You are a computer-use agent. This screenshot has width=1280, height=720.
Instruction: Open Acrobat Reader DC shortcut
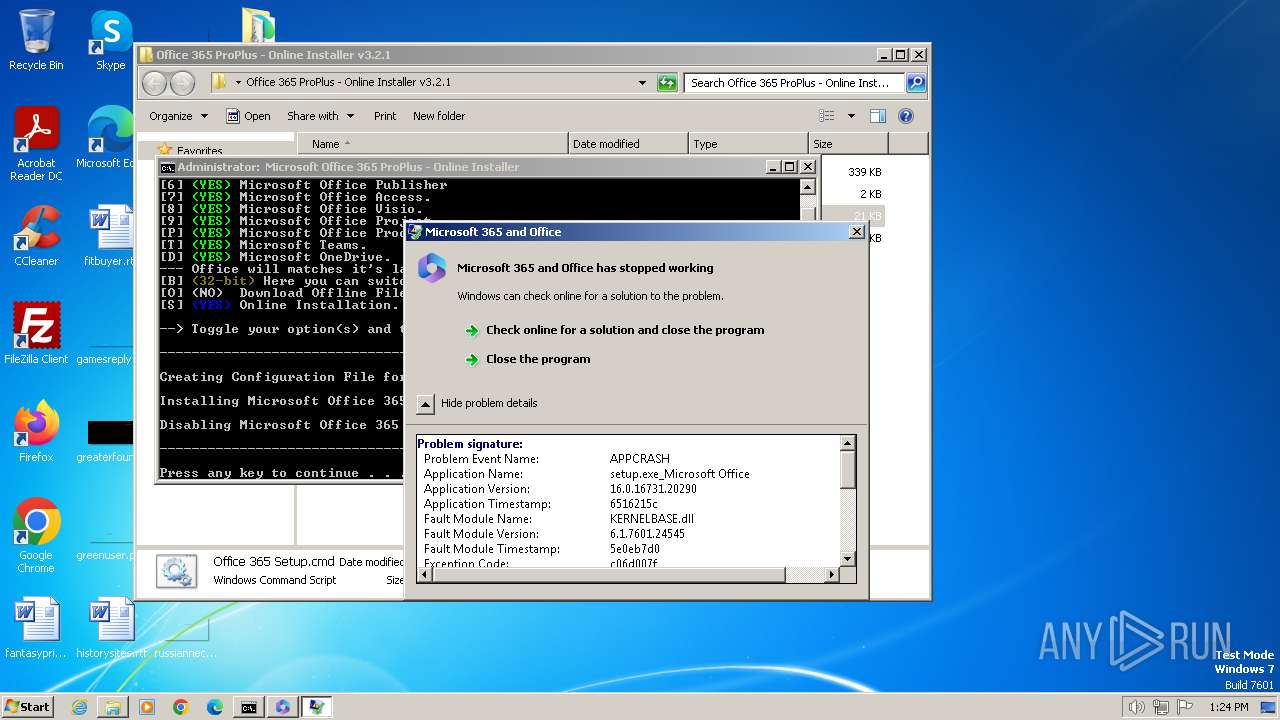[36, 144]
